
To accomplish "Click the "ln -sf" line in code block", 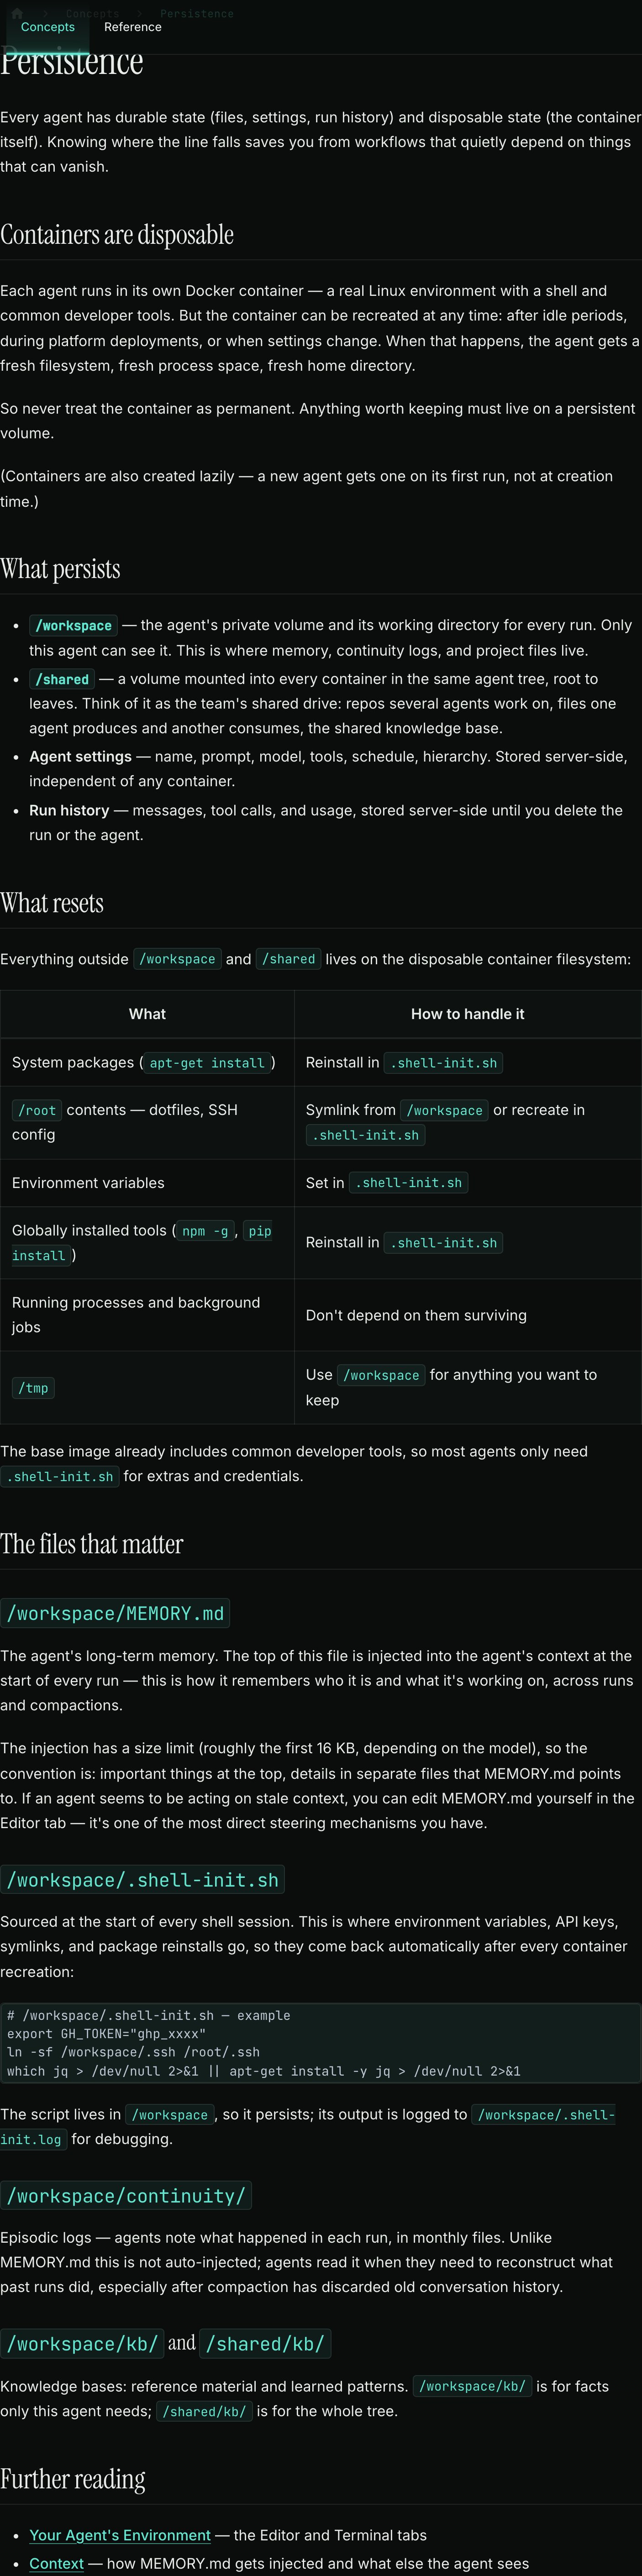I will 133,2052.
